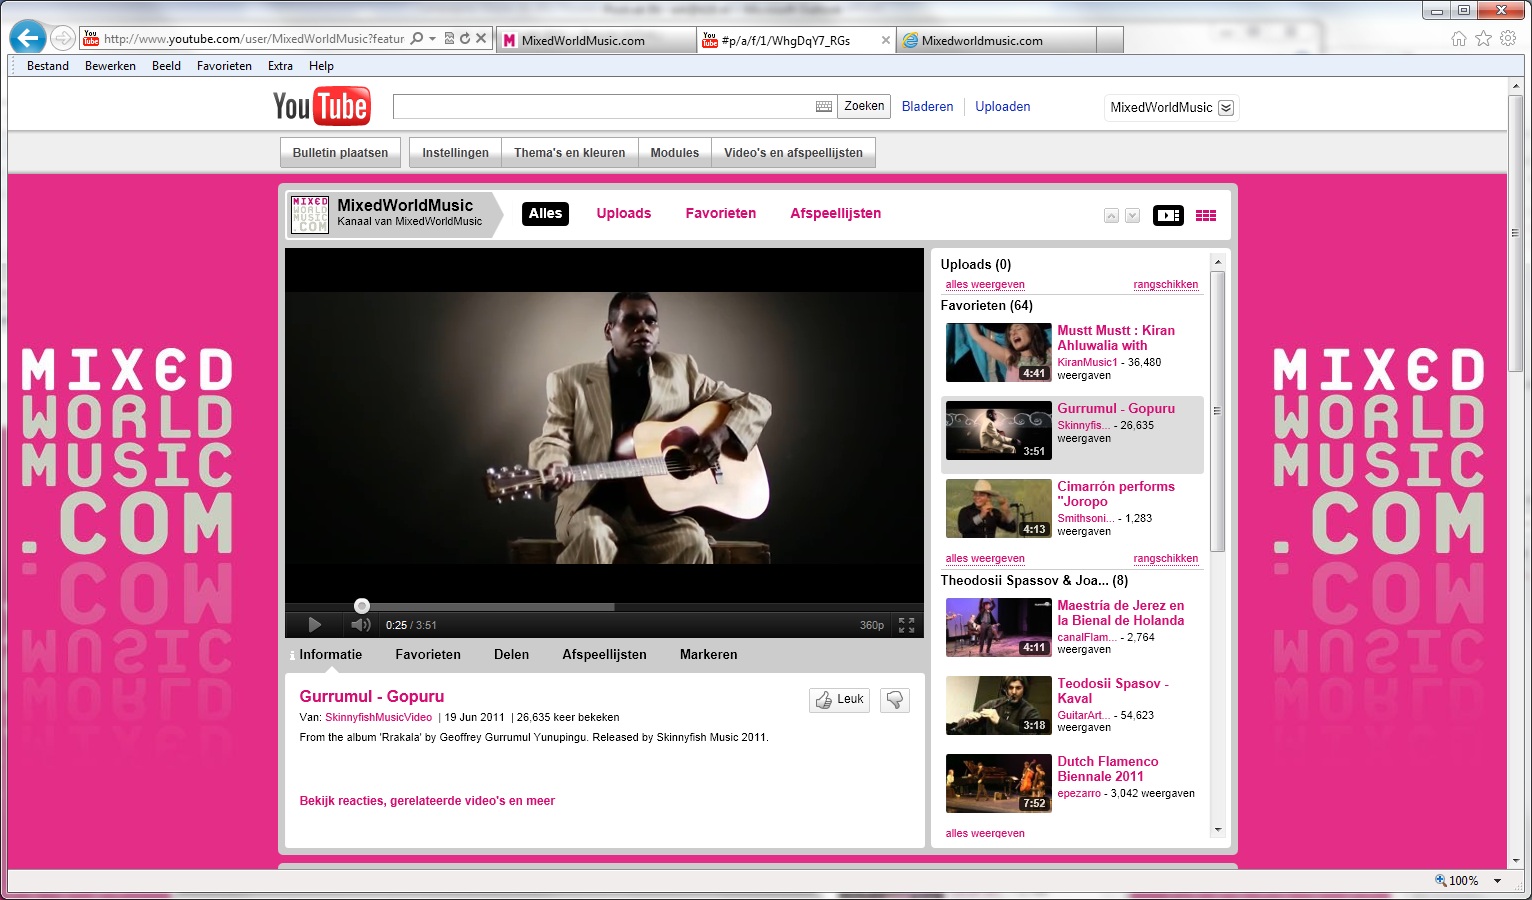Open the Extra menu
This screenshot has height=900, width=1532.
pyautogui.click(x=280, y=66)
